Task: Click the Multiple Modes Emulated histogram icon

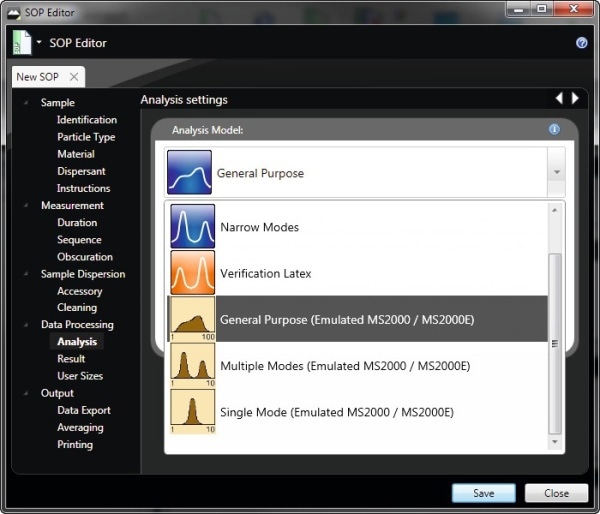Action: point(192,365)
